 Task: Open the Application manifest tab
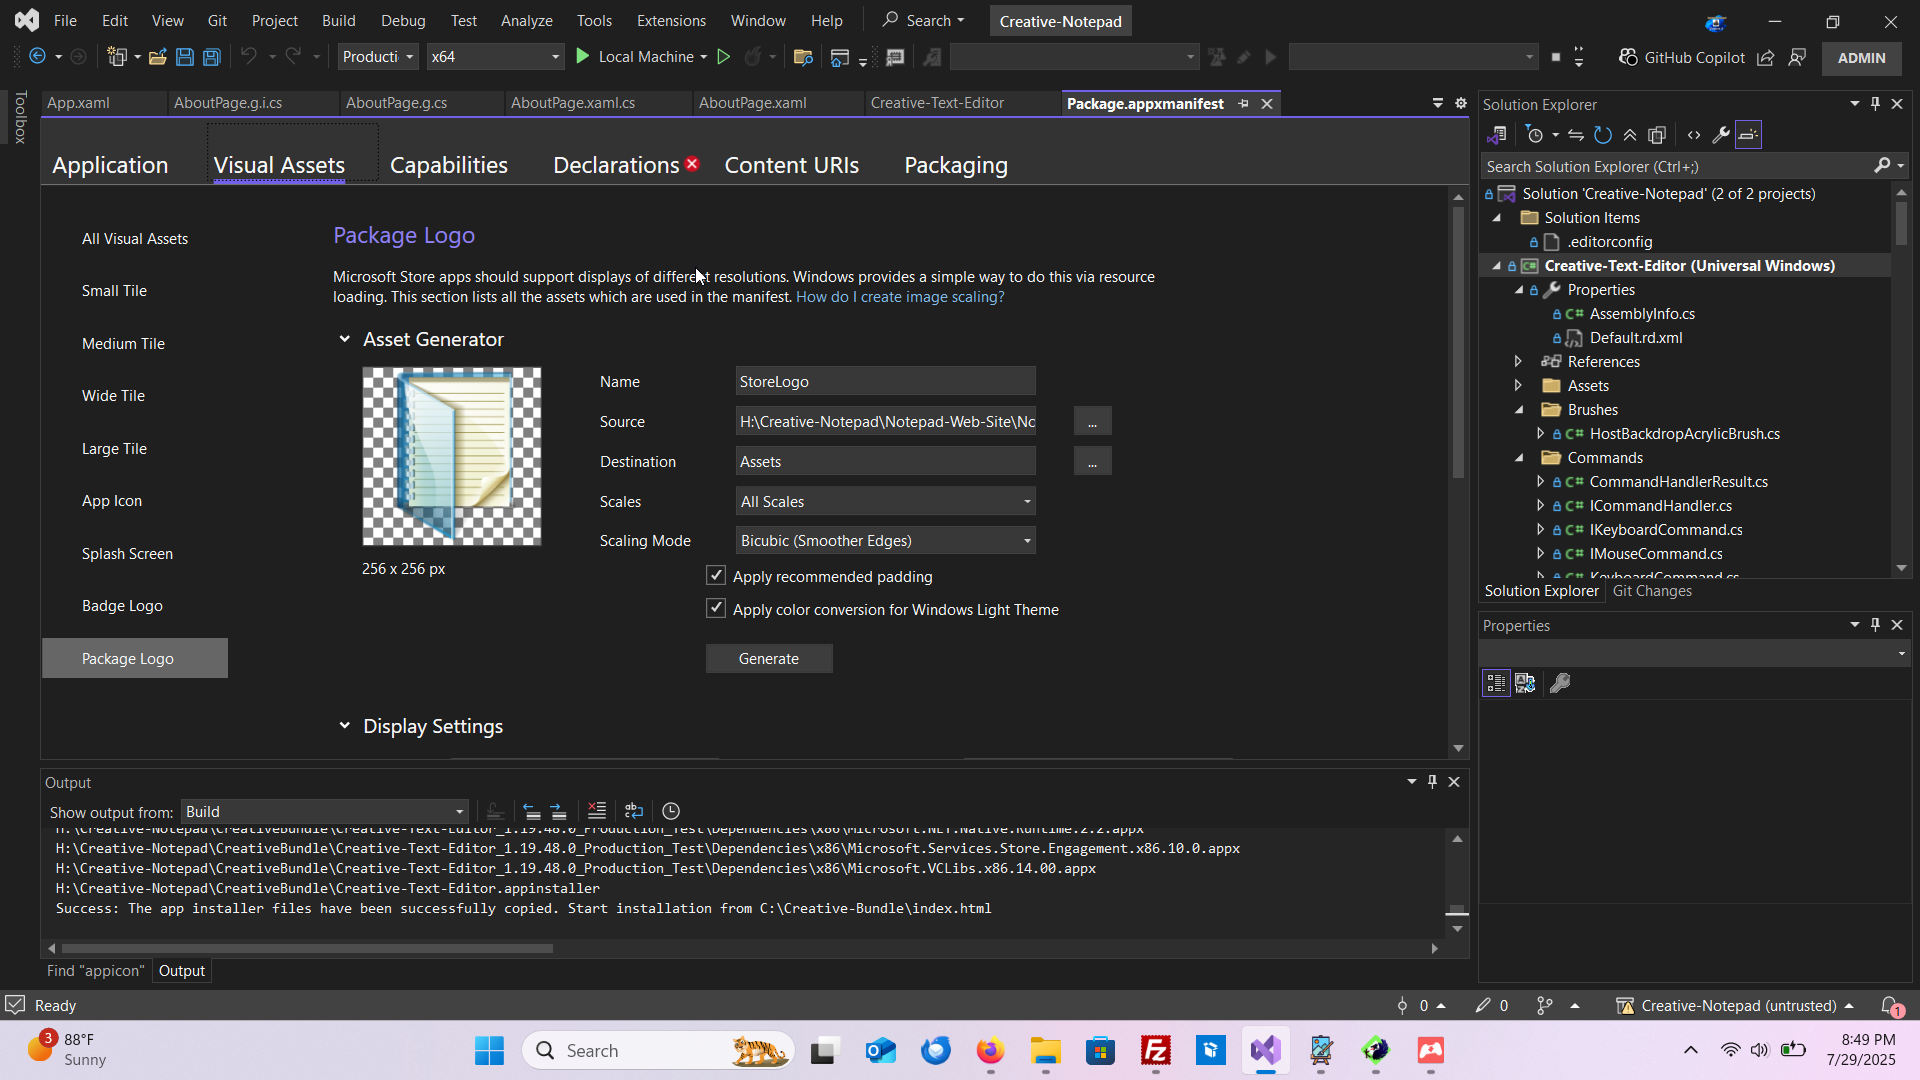point(110,165)
